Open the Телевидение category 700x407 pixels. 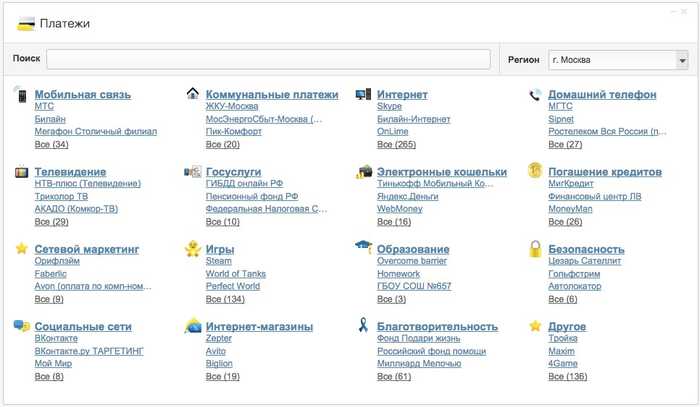tap(70, 172)
